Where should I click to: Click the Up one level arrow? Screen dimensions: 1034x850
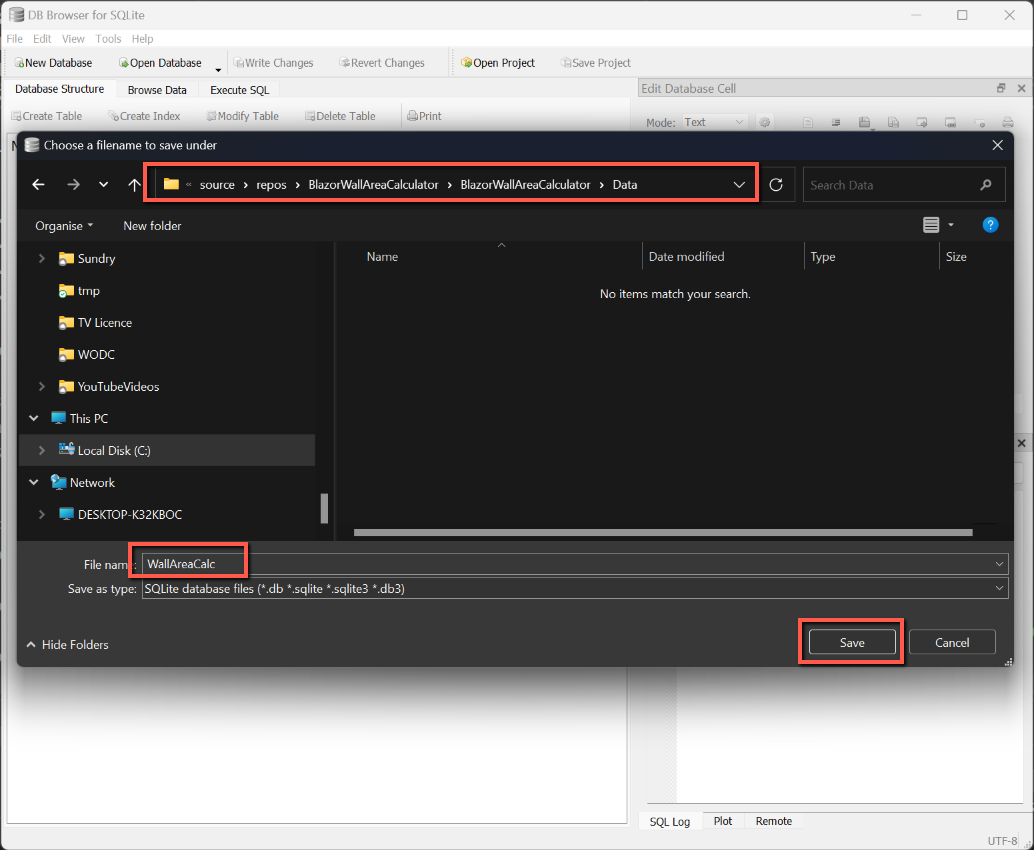click(135, 185)
